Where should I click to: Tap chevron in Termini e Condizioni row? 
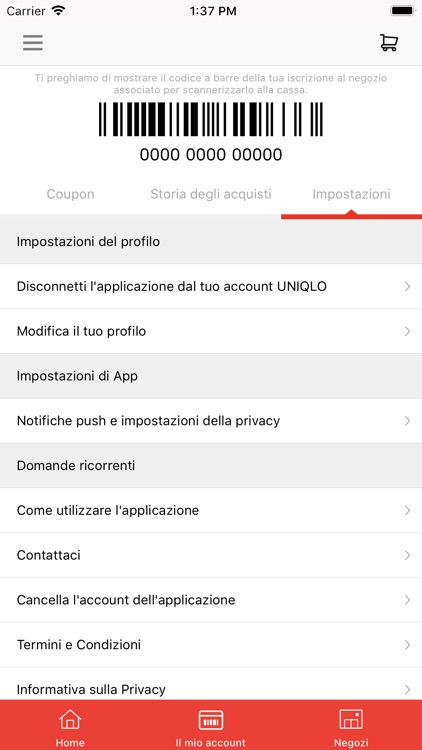pyautogui.click(x=407, y=645)
